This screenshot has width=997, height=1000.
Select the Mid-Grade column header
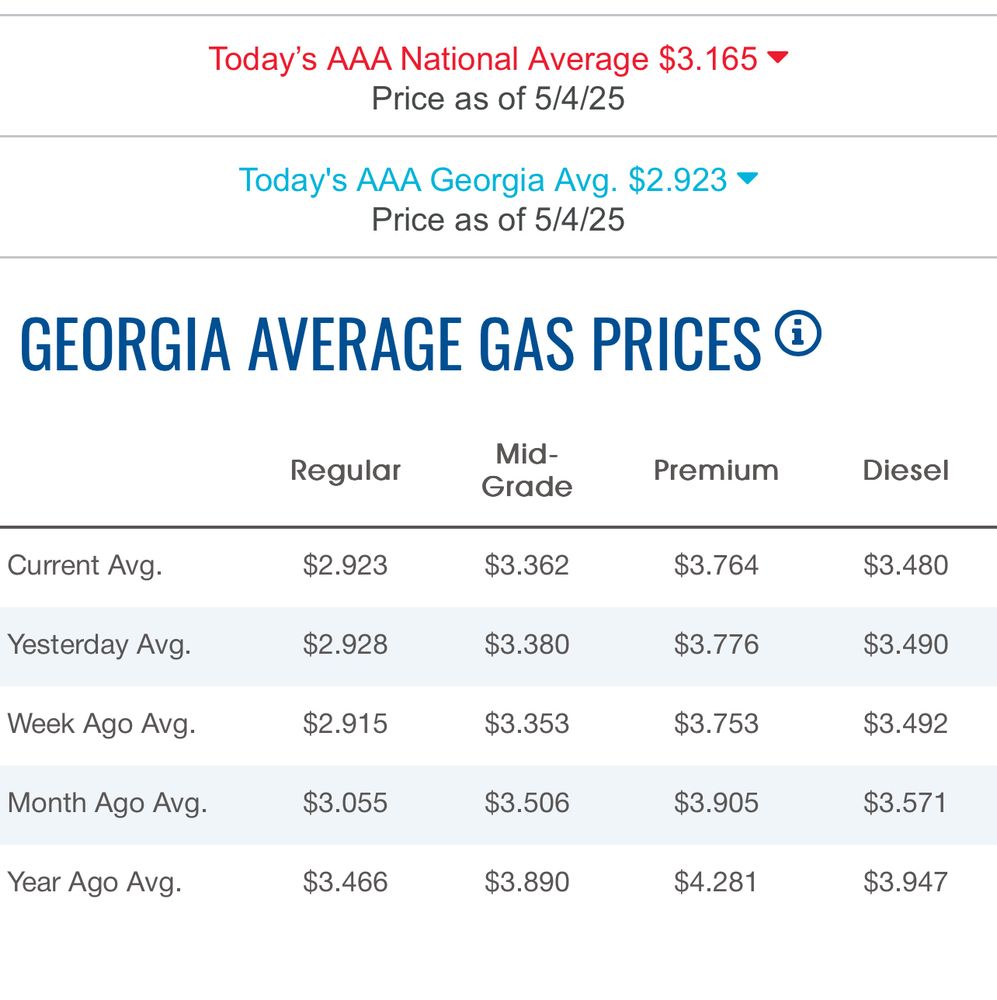tap(527, 471)
